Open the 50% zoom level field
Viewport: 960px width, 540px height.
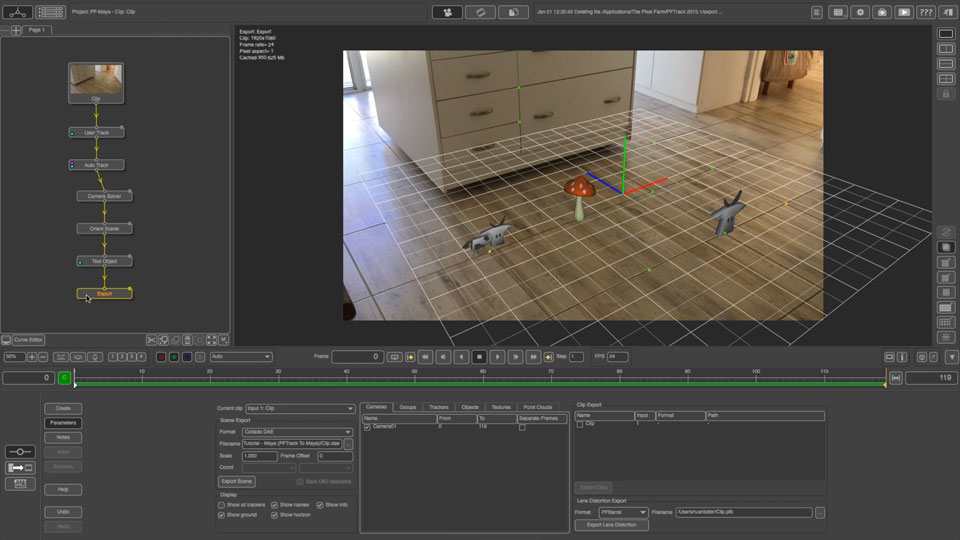pyautogui.click(x=13, y=356)
